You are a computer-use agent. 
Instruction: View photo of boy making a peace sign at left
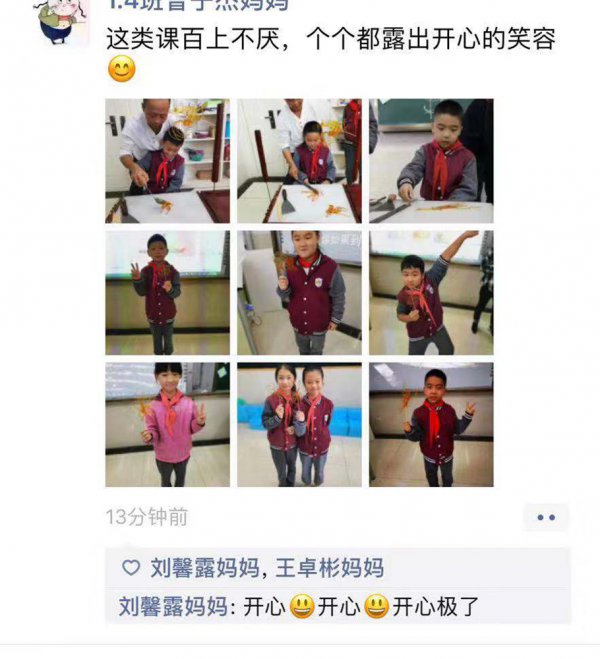pos(168,293)
